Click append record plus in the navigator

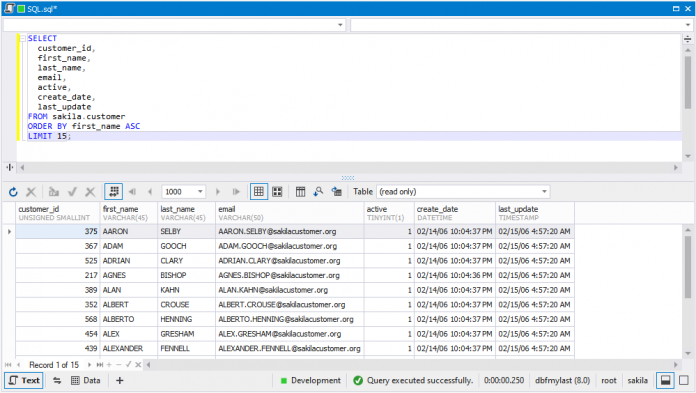pos(109,365)
